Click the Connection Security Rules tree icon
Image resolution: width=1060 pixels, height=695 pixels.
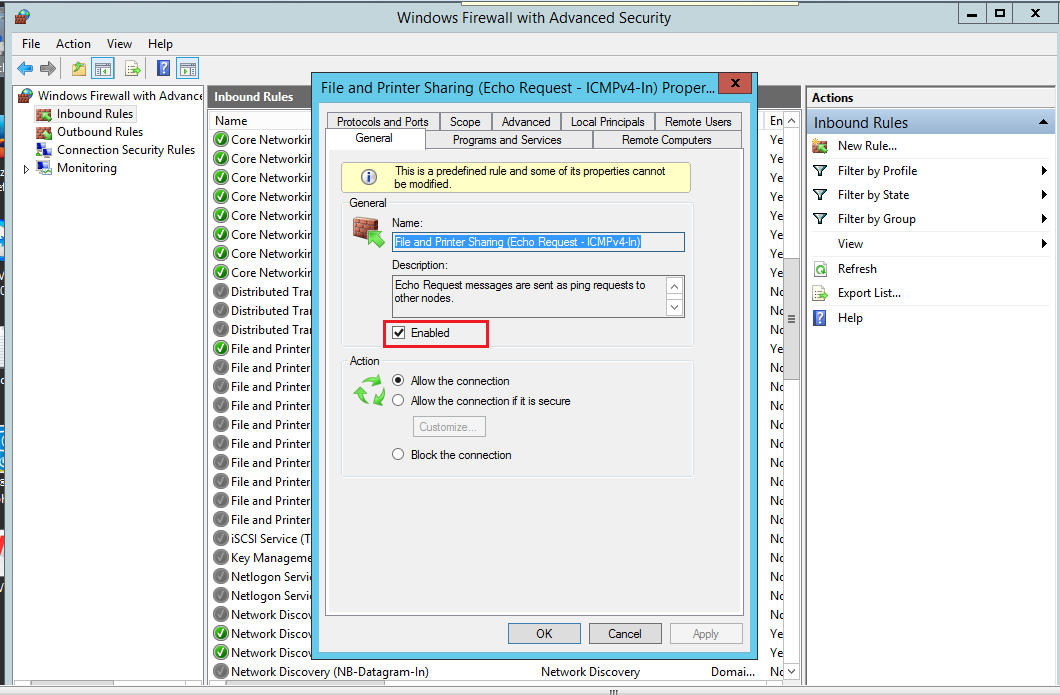(44, 149)
